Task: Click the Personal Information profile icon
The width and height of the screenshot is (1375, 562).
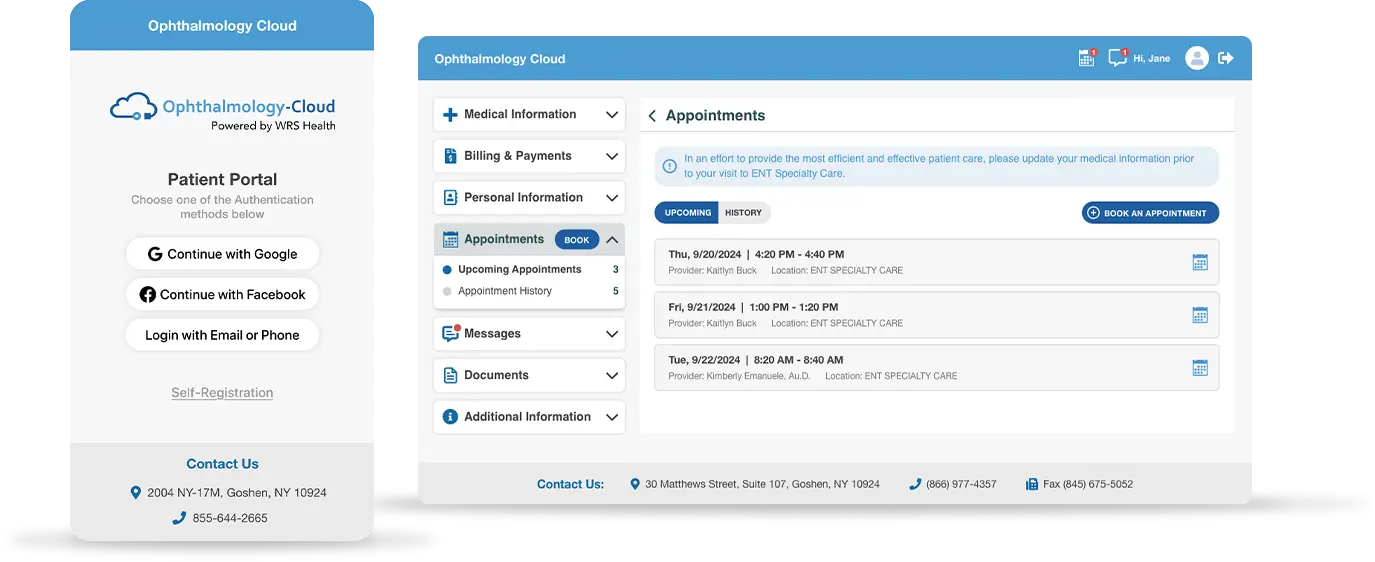Action: [x=450, y=198]
